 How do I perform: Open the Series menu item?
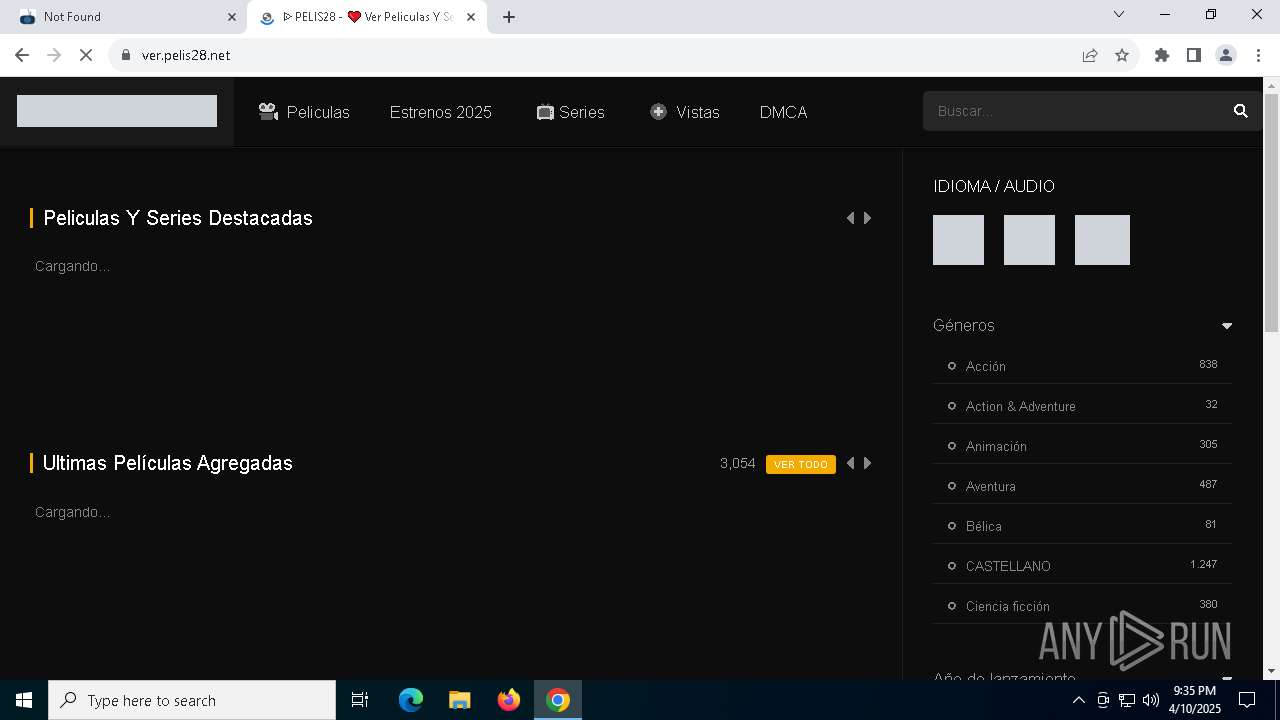pyautogui.click(x=571, y=112)
